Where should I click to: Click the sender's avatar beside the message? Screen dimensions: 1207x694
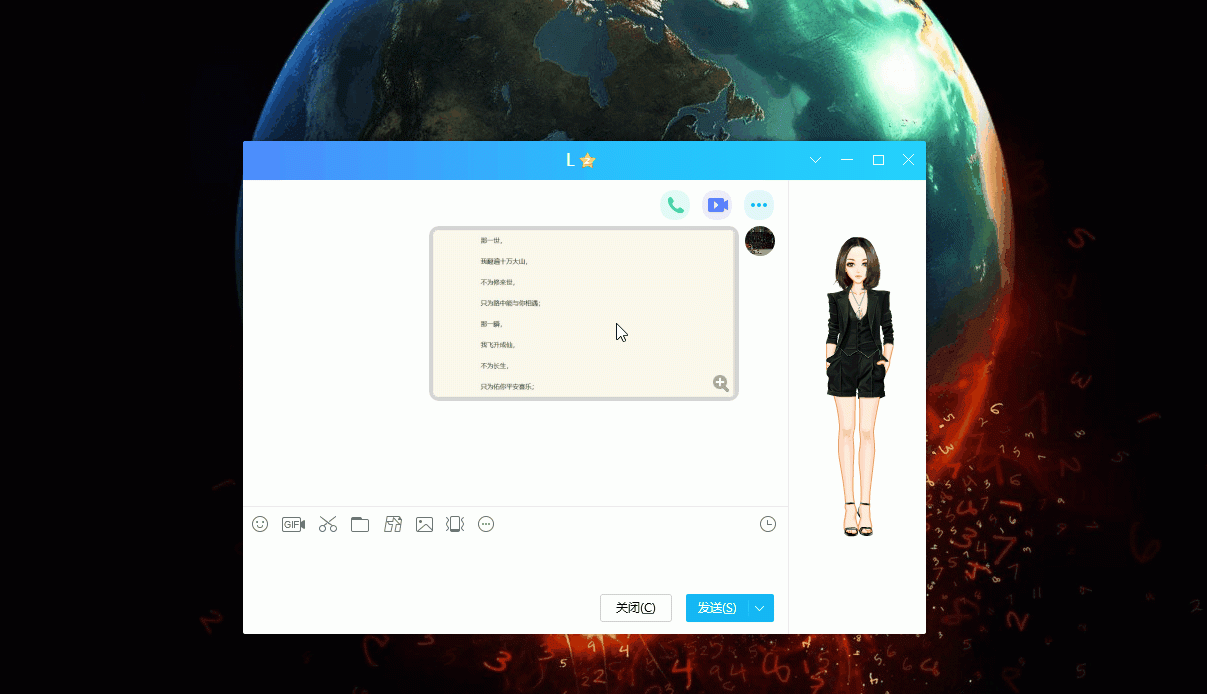coord(760,241)
